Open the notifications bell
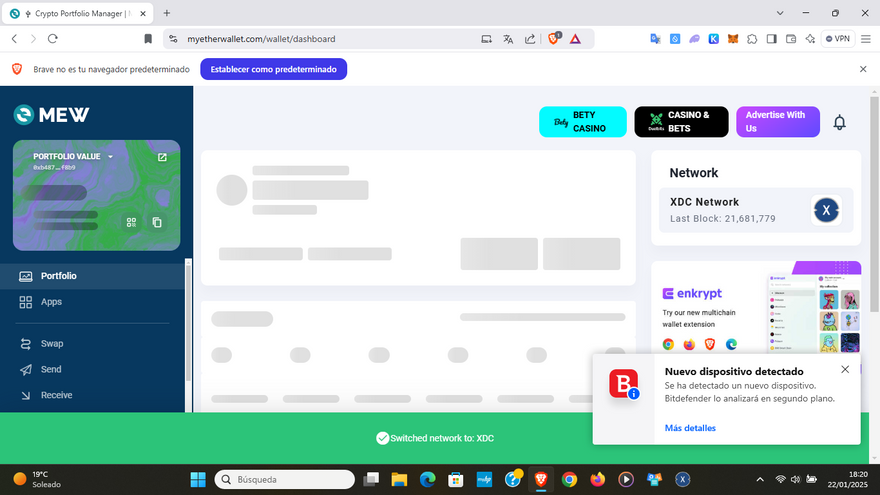Viewport: 880px width, 495px height. (x=840, y=122)
